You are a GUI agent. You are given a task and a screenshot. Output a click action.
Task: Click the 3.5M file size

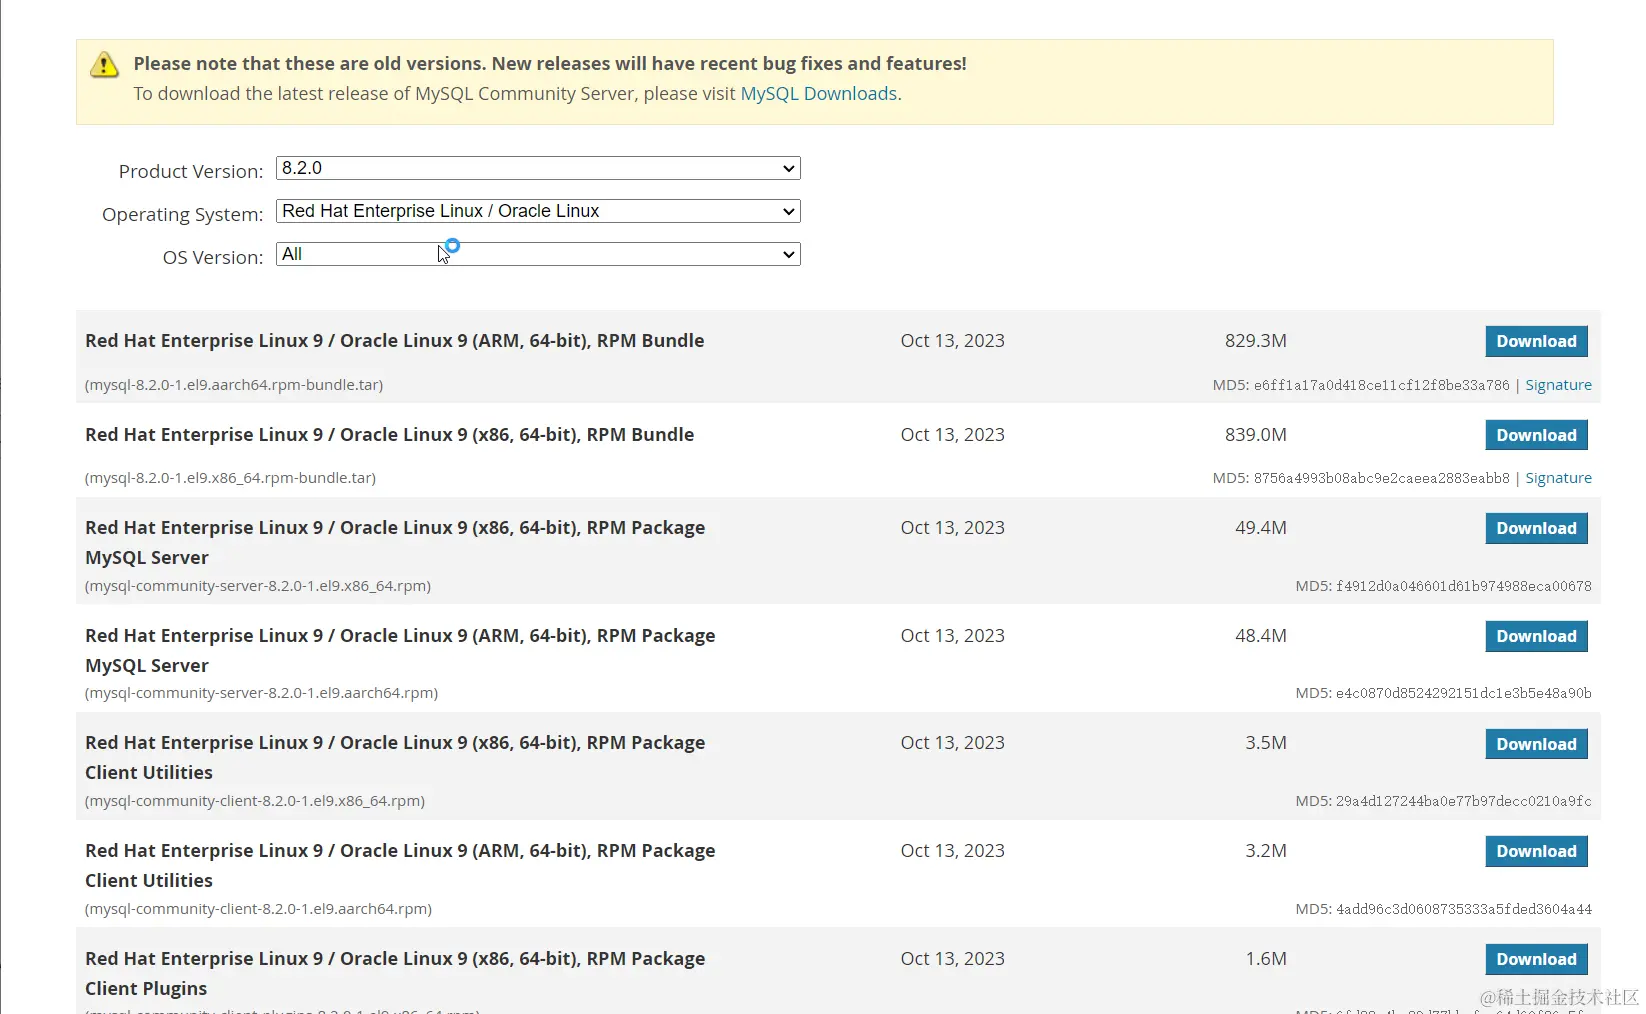[x=1265, y=743]
